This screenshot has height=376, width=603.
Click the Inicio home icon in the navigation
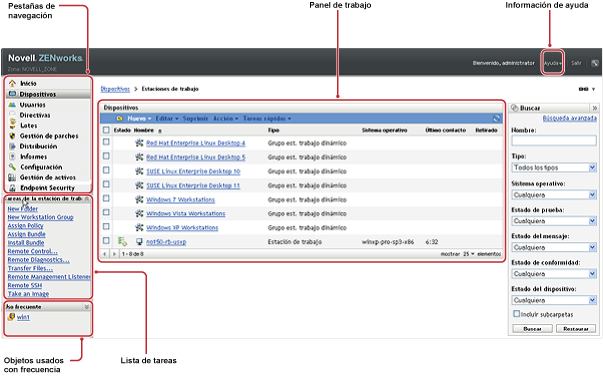12,83
